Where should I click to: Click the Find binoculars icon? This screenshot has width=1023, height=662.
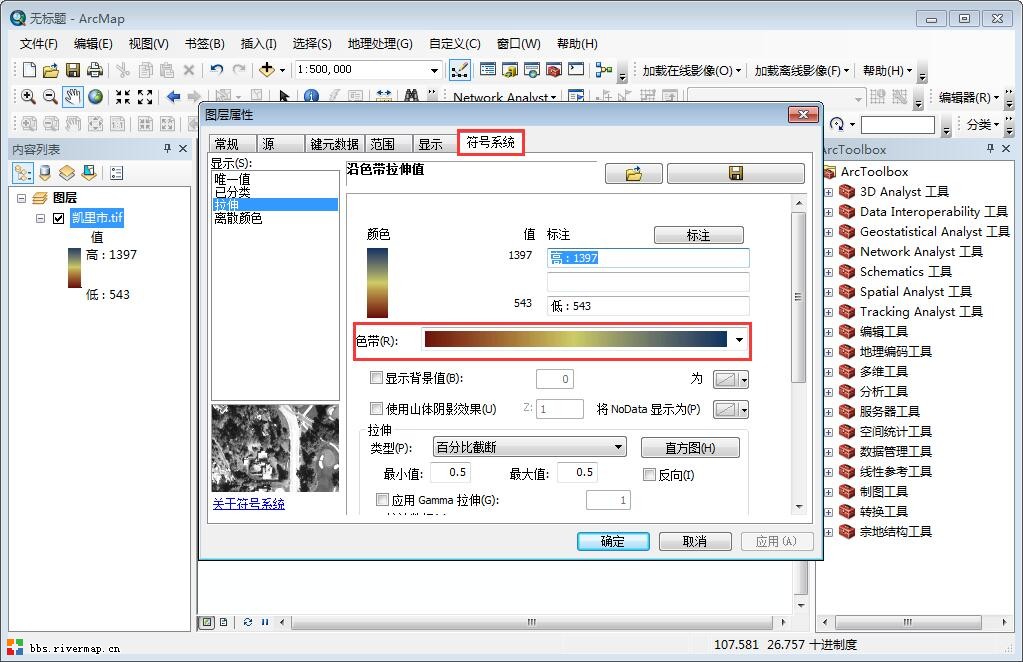411,96
